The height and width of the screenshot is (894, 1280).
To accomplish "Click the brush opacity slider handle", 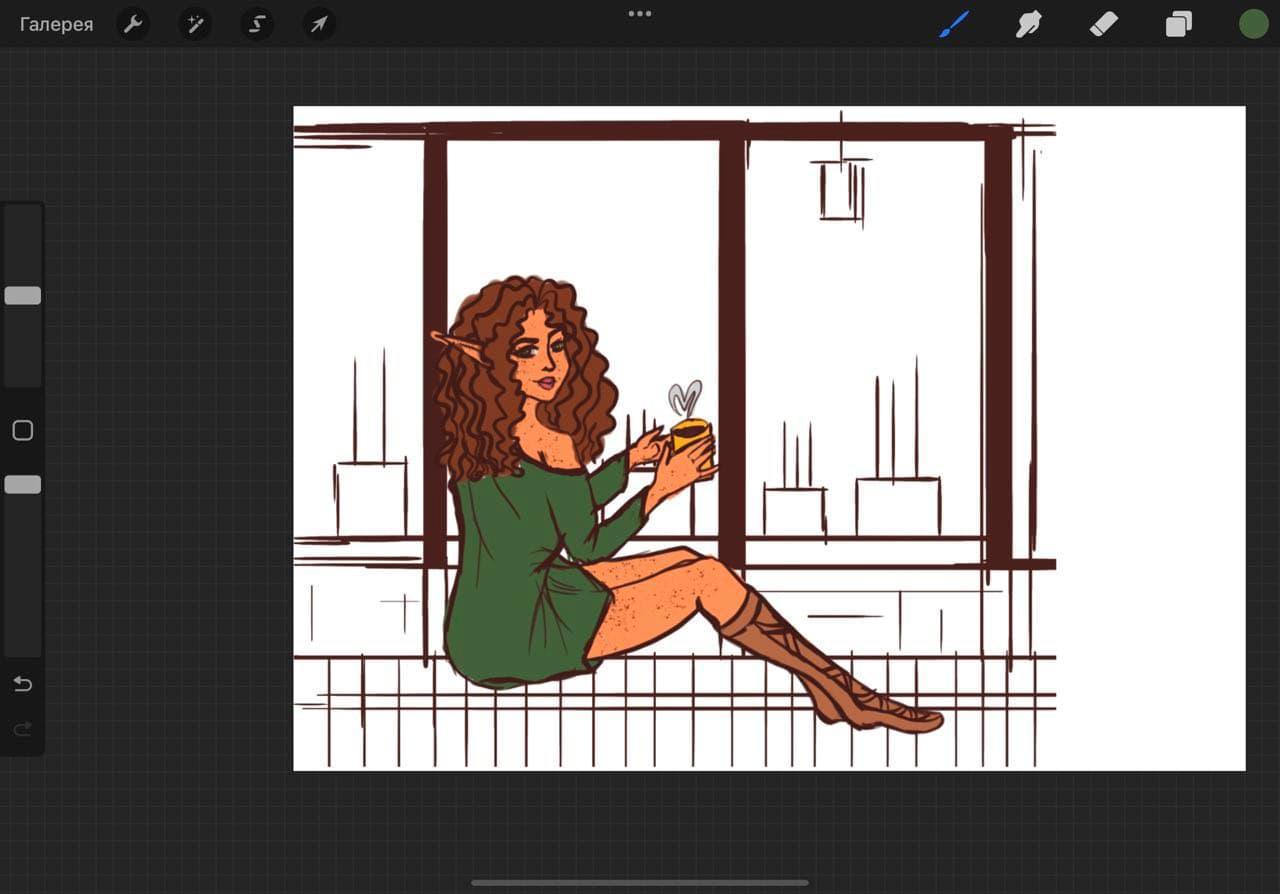I will pyautogui.click(x=22, y=485).
